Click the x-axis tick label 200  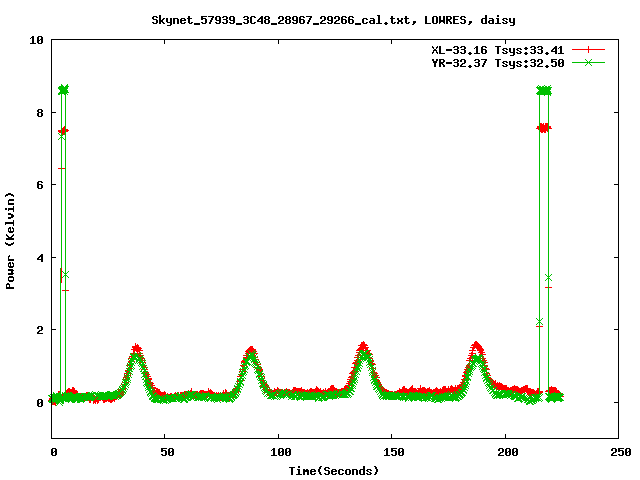(x=508, y=452)
